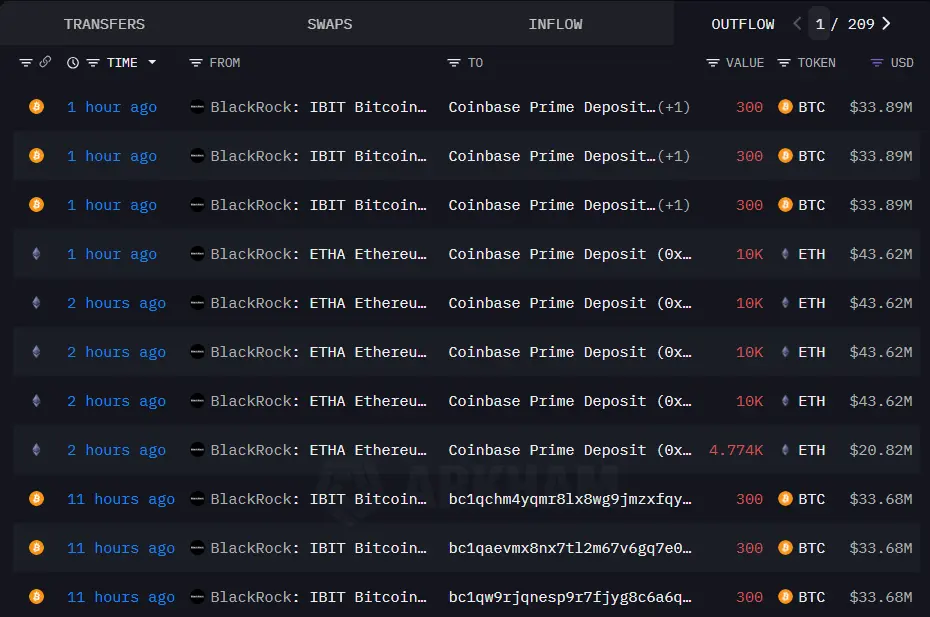Screen dimensions: 930x617
Task: Open the VALUE column filter icon
Action: (x=713, y=63)
